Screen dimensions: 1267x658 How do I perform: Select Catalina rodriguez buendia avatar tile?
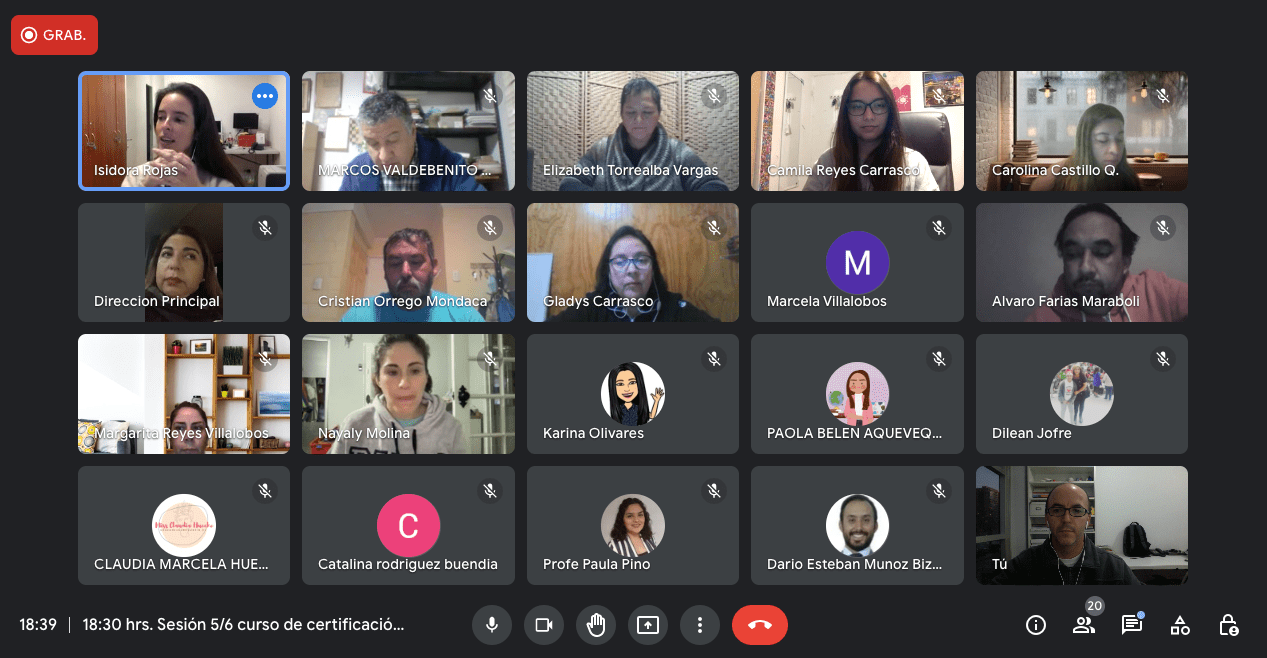point(408,525)
